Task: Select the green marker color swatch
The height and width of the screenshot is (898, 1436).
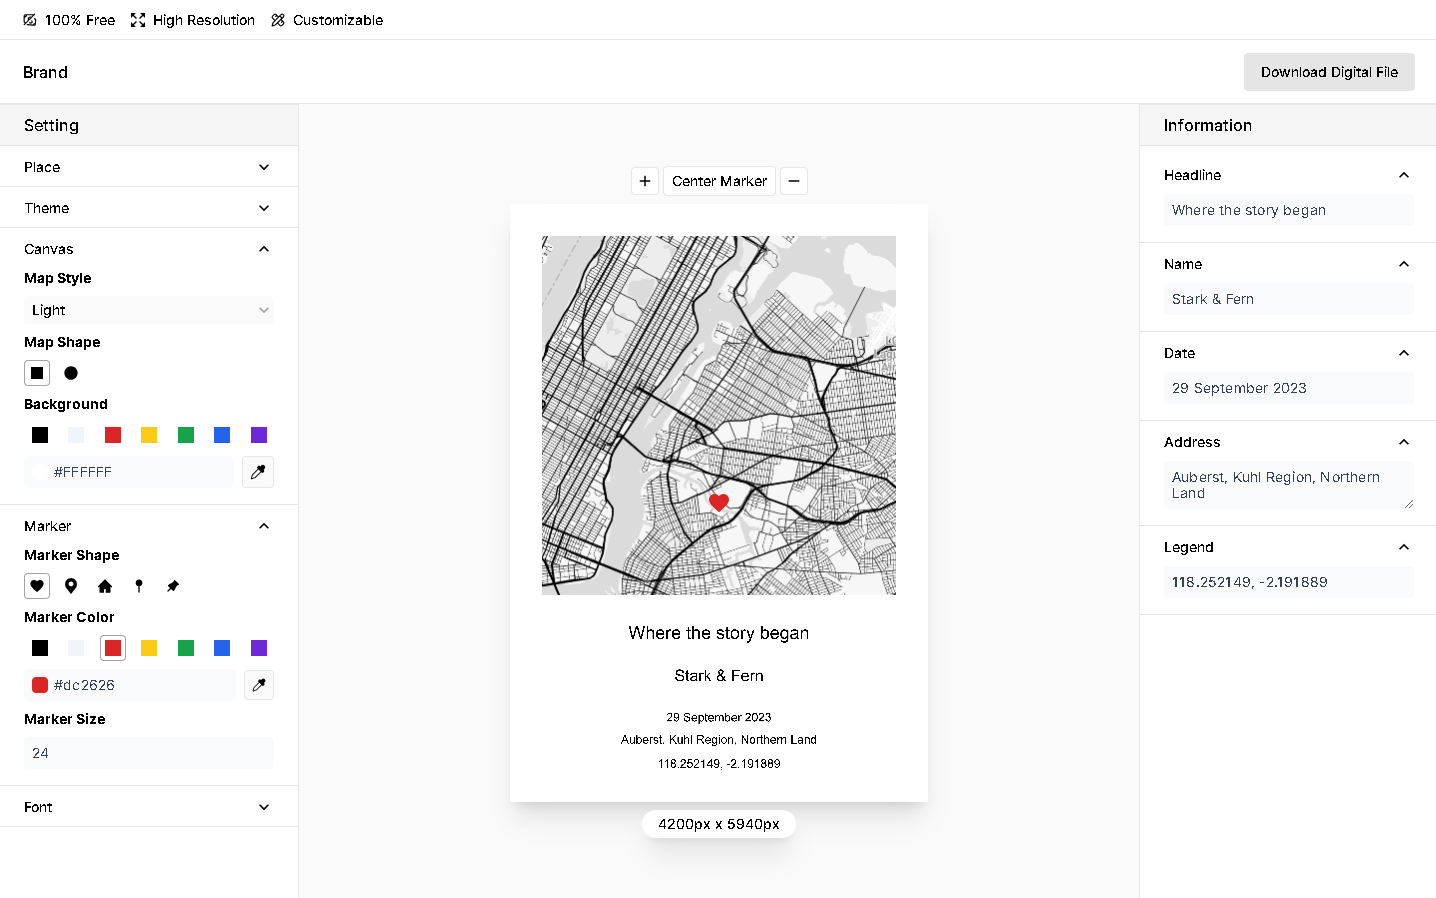Action: (185, 648)
